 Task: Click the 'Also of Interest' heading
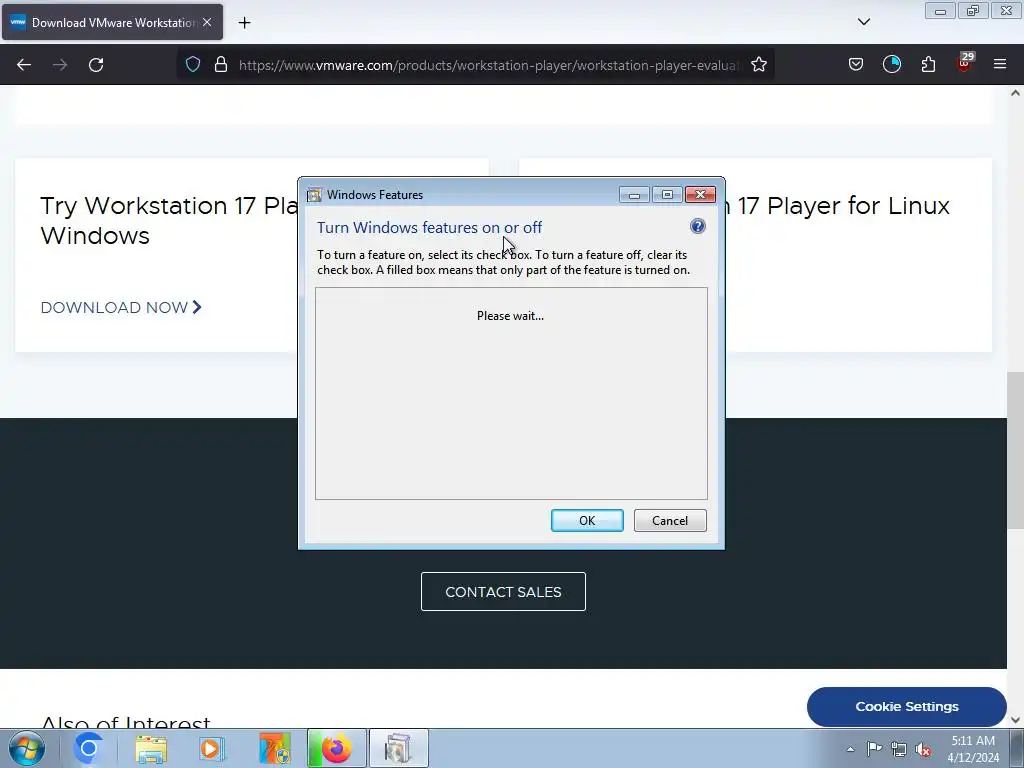[125, 722]
